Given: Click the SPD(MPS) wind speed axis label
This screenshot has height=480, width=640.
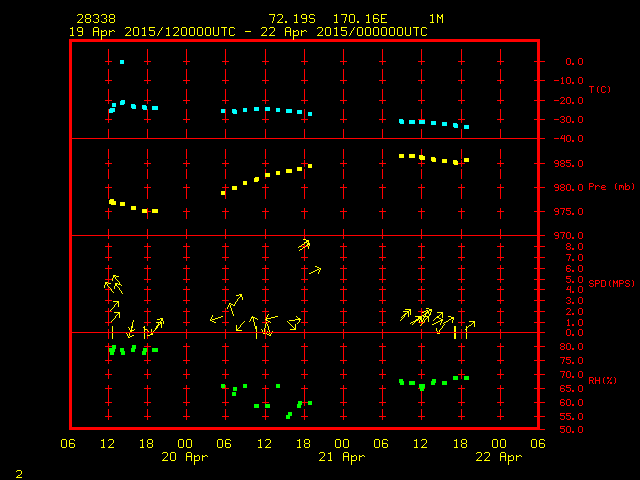Looking at the screenshot, I should tap(611, 283).
